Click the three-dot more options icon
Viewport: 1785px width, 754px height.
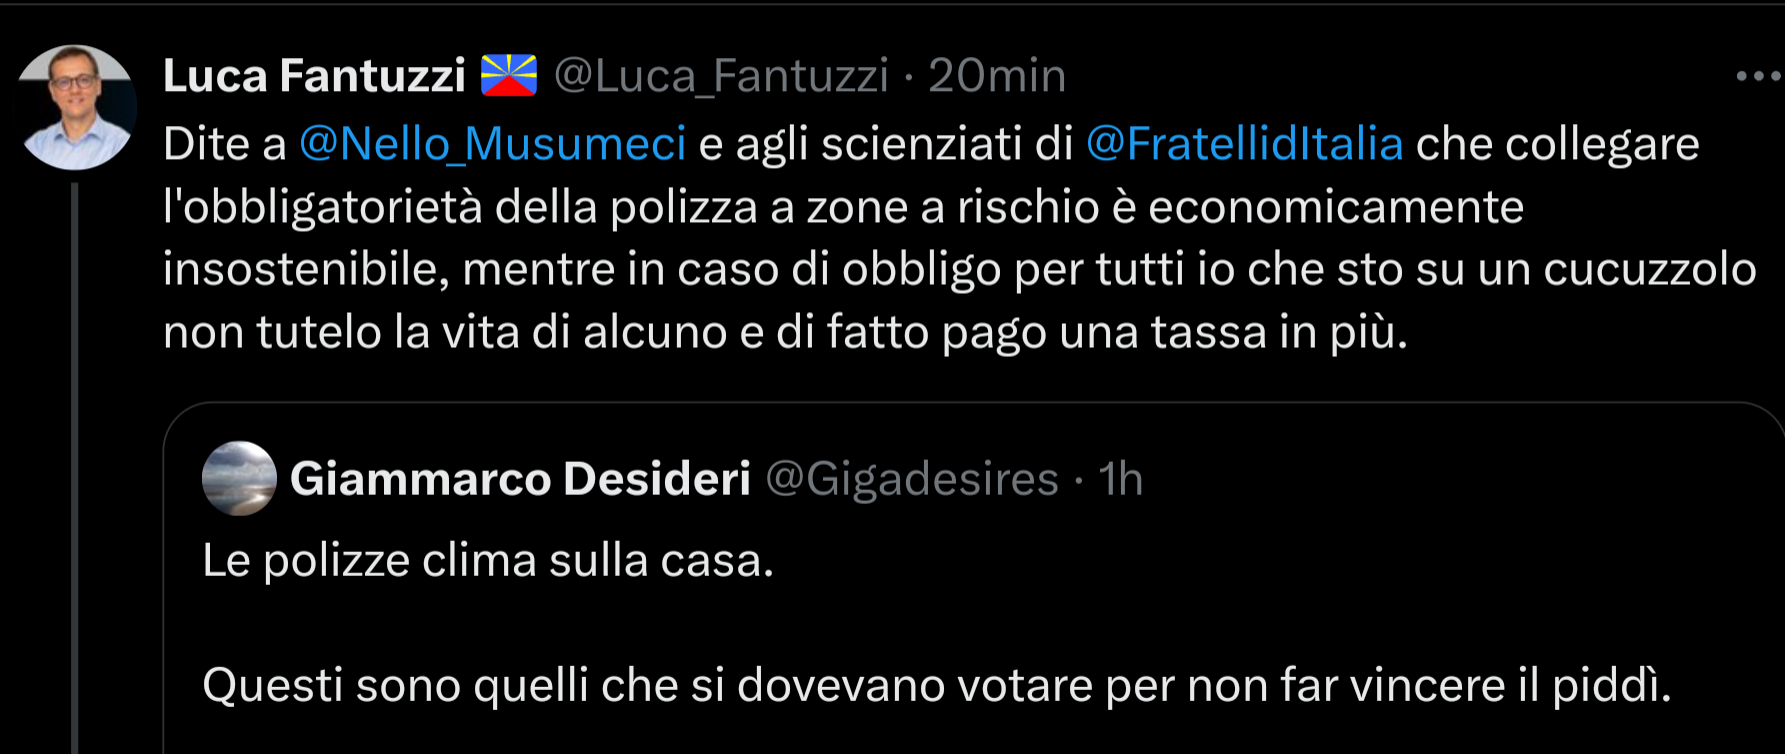point(1758,76)
